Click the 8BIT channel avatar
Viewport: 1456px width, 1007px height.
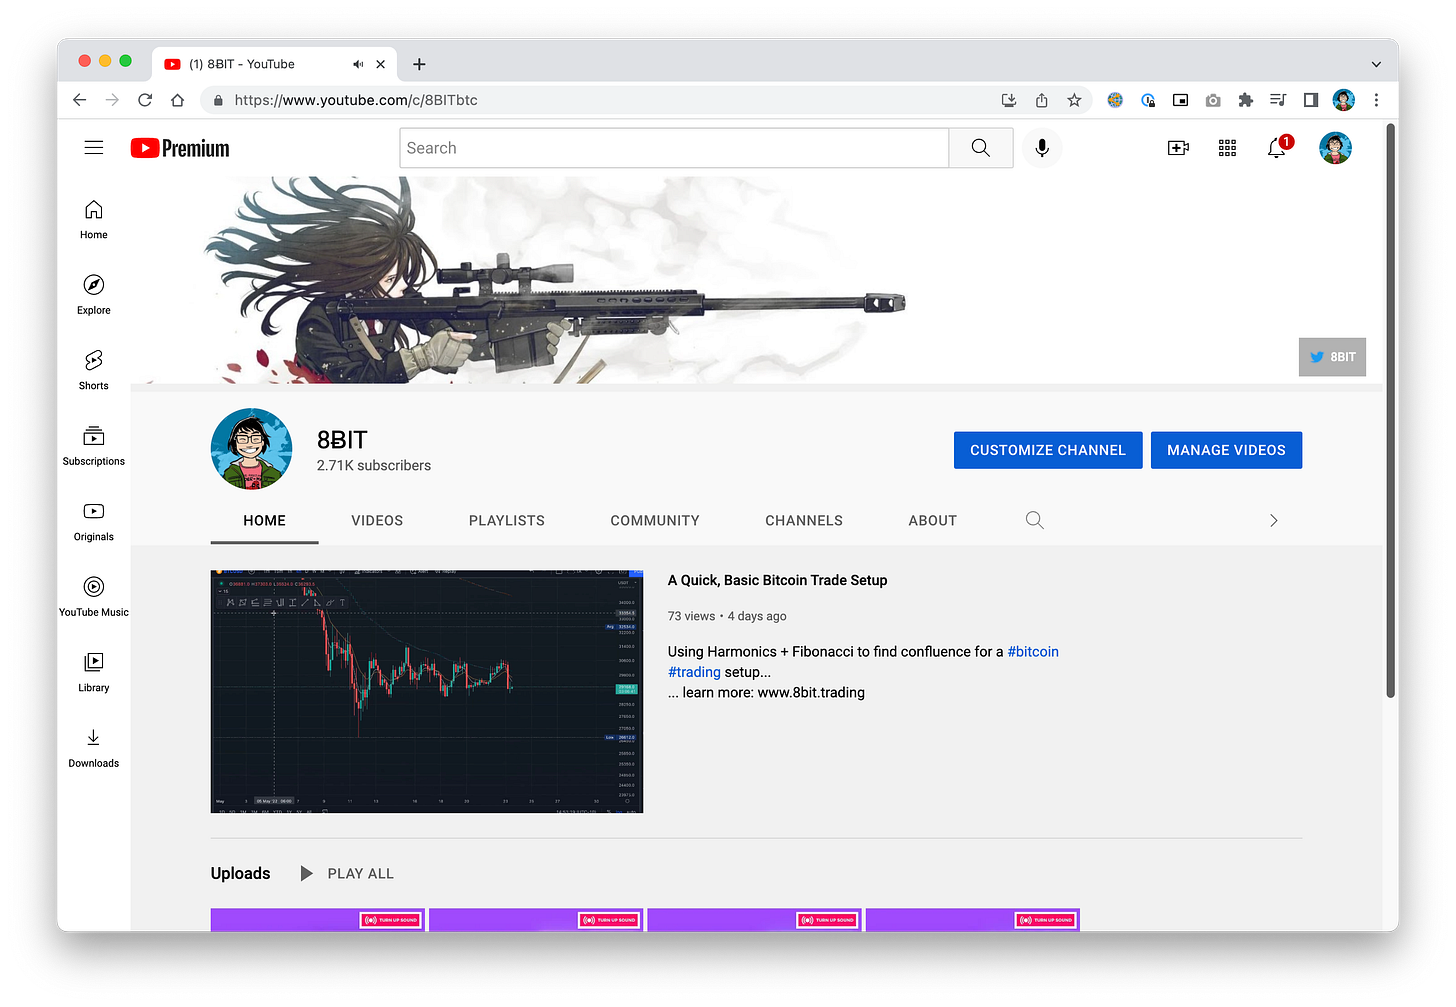pos(251,449)
